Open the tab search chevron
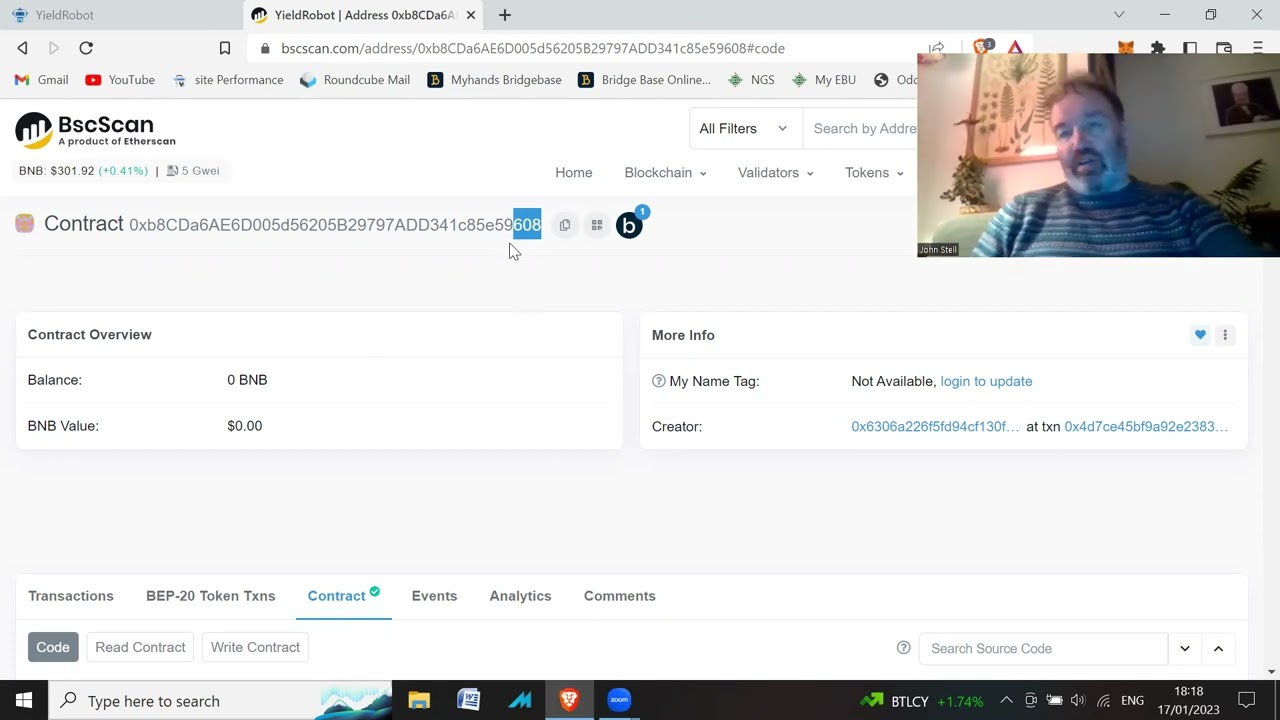This screenshot has height=720, width=1280. (1119, 15)
